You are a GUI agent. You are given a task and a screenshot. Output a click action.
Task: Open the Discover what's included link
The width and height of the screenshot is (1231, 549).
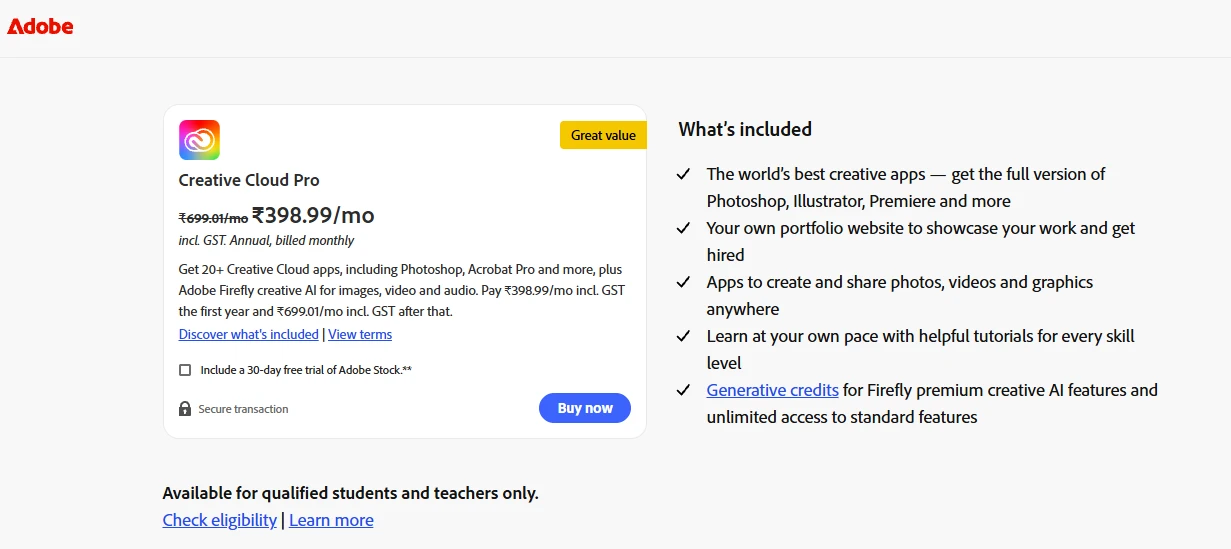click(249, 334)
